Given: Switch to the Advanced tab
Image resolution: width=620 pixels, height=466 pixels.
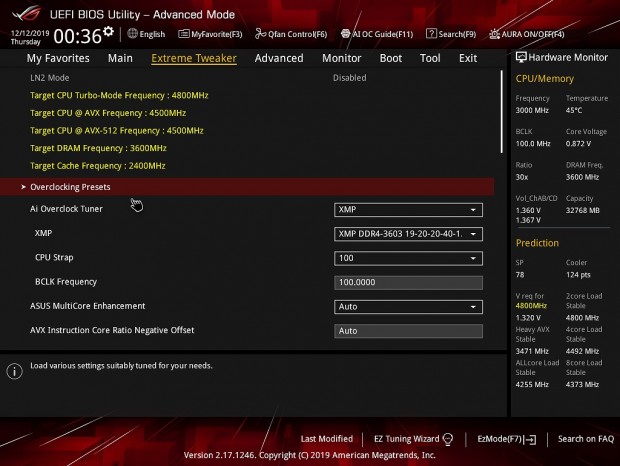Looking at the screenshot, I should pyautogui.click(x=279, y=58).
